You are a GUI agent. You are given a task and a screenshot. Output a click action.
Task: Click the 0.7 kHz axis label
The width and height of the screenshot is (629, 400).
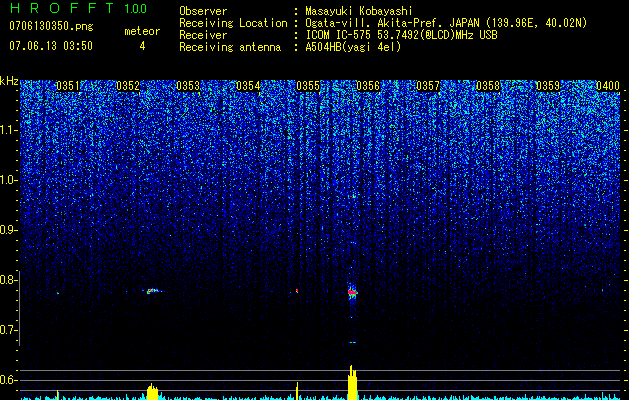(x=9, y=330)
